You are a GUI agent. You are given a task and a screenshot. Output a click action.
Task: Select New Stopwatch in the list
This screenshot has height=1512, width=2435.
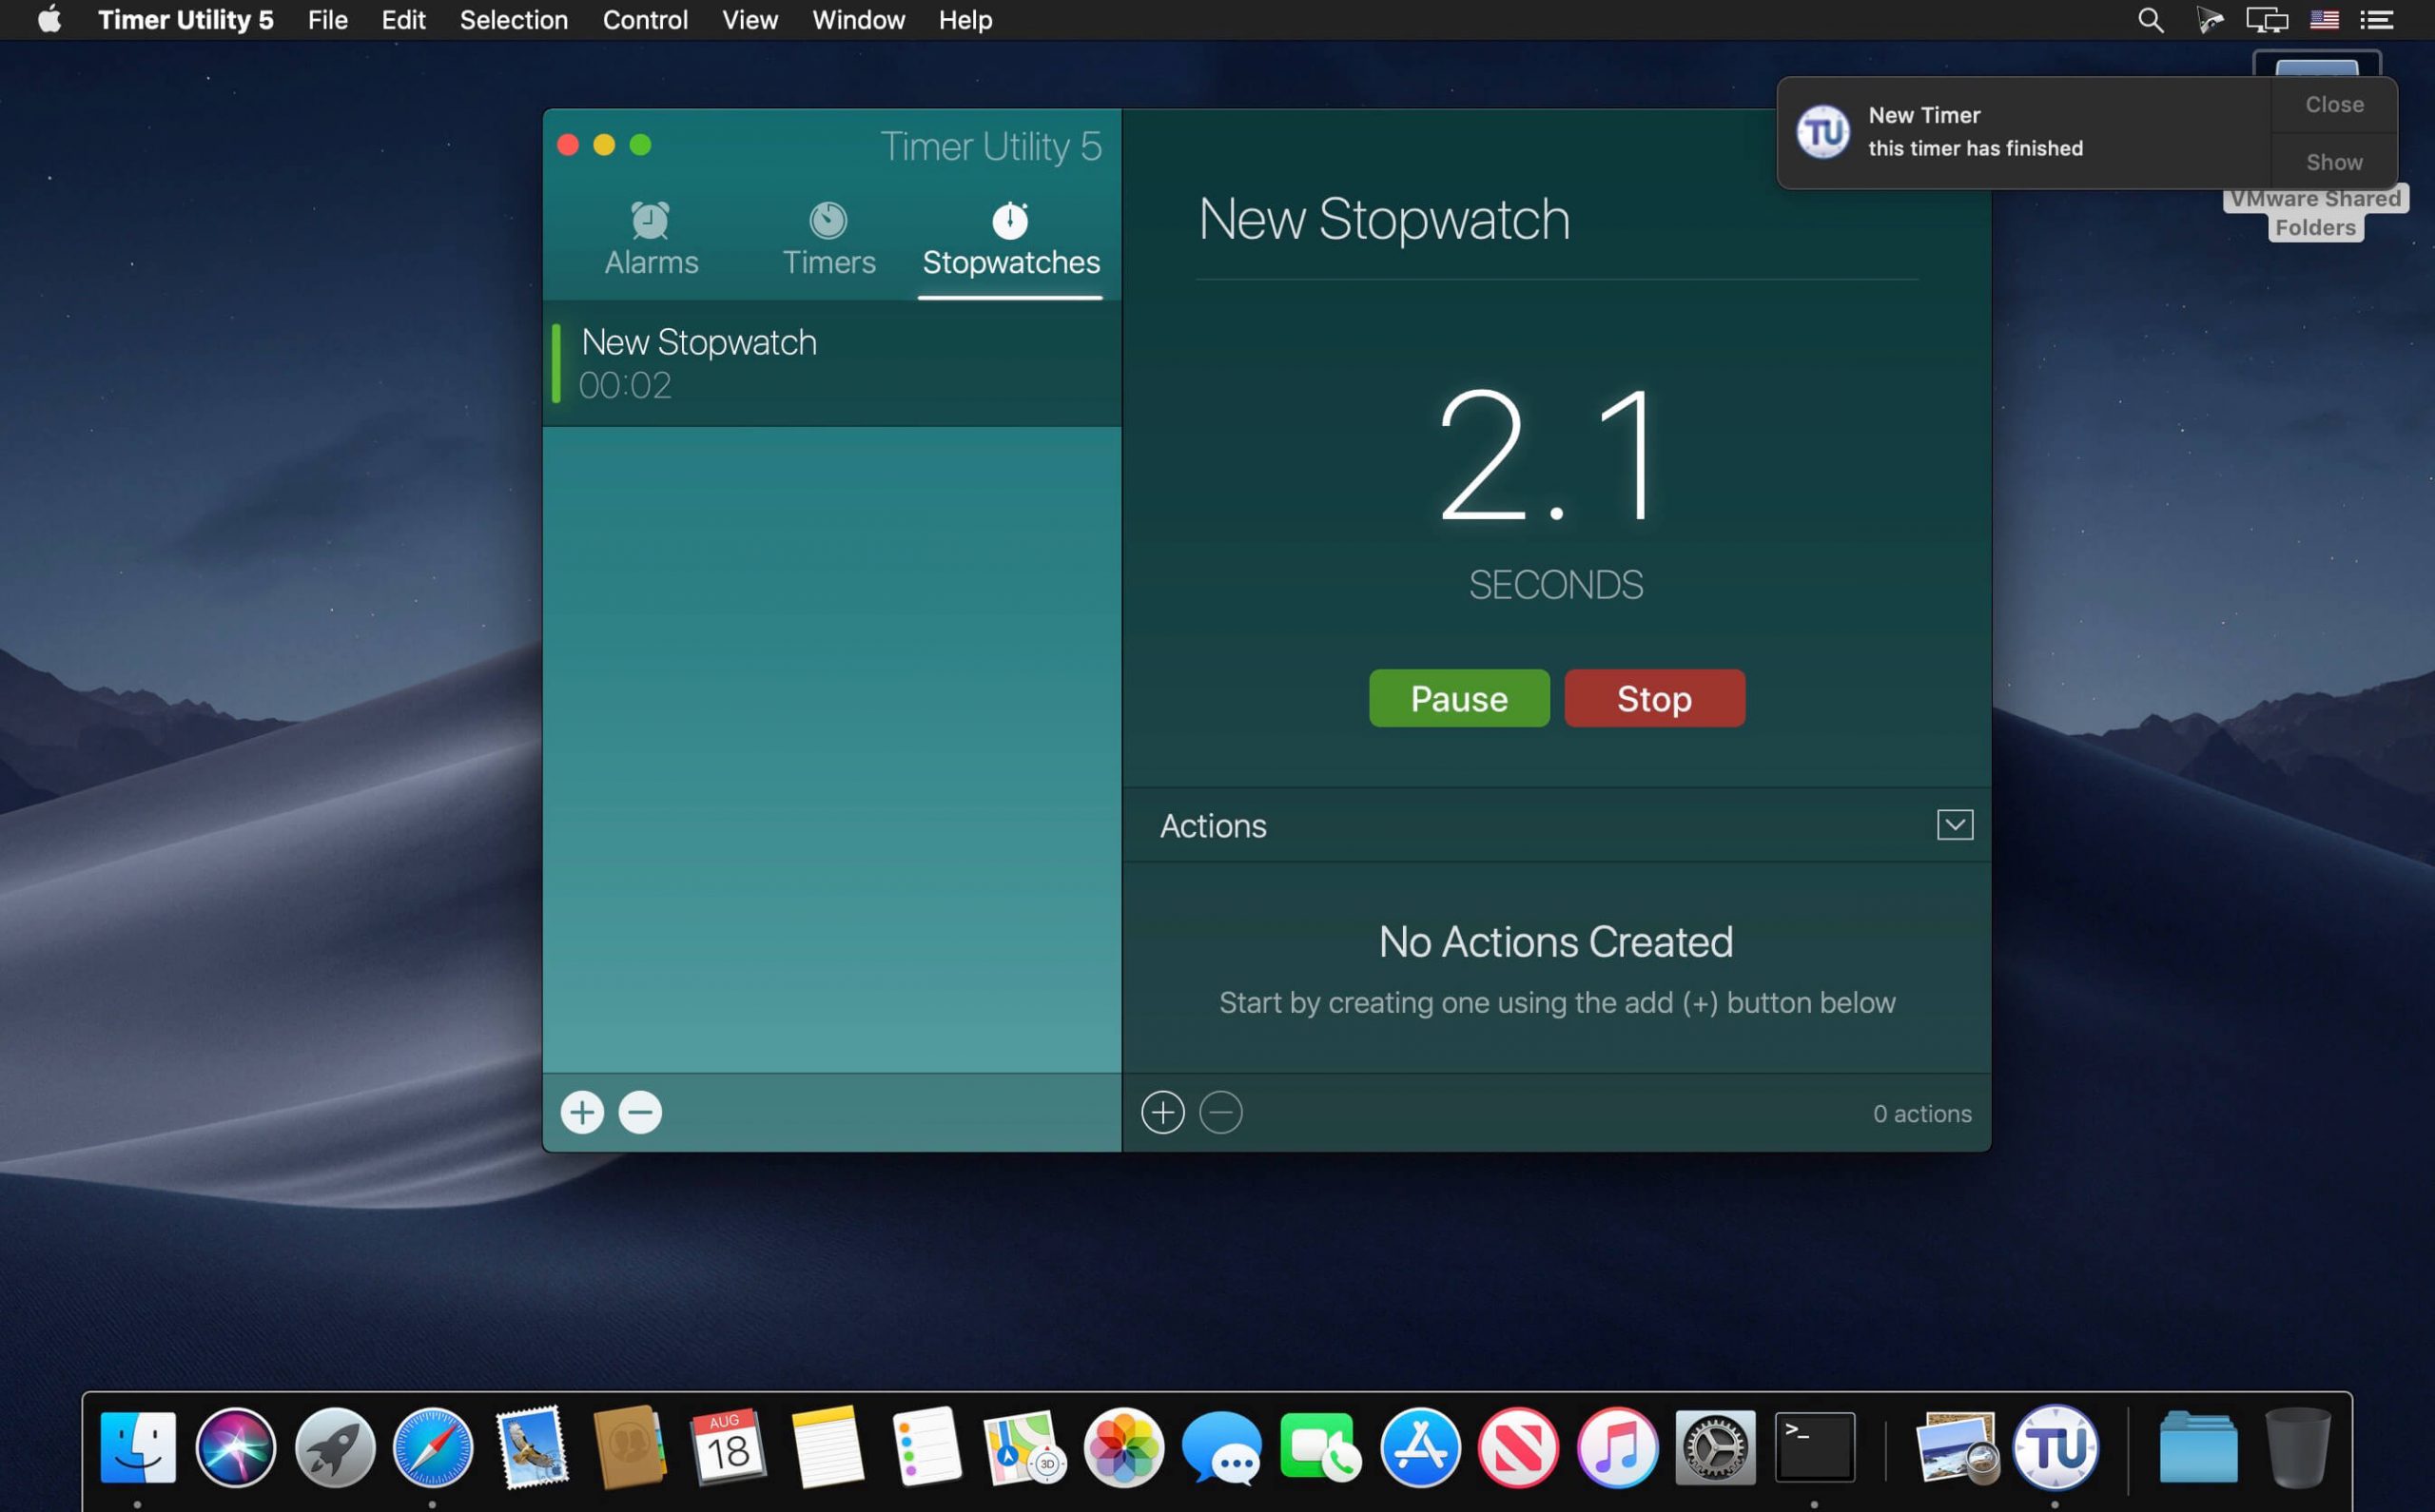tap(830, 363)
